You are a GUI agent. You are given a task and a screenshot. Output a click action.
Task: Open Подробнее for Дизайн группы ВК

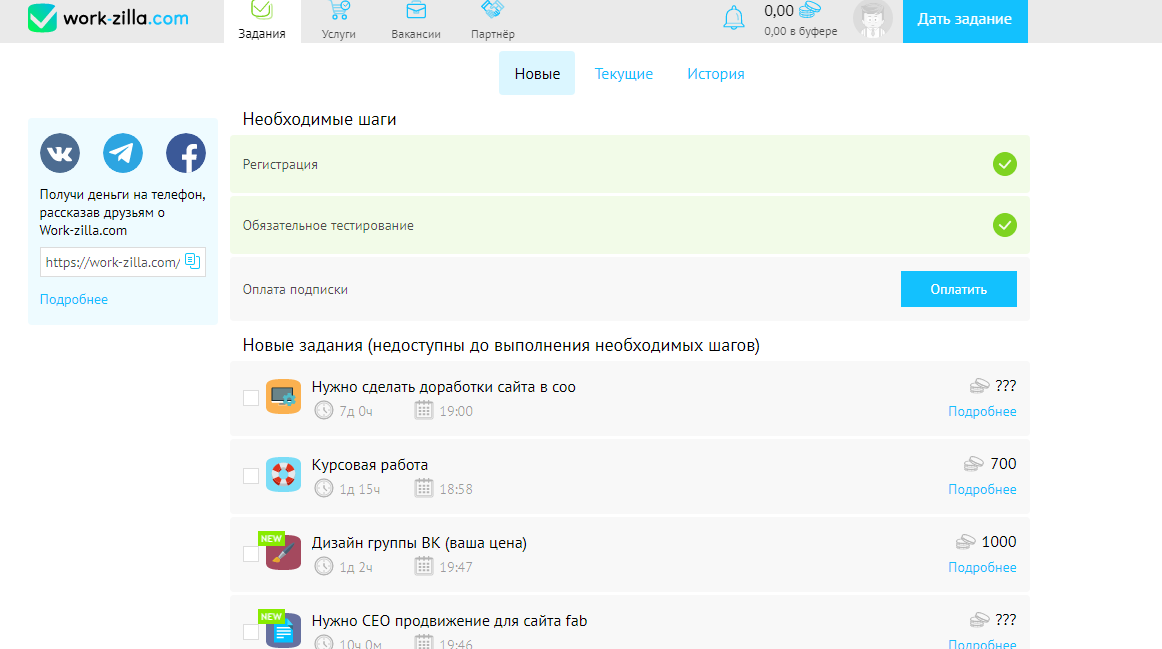(x=983, y=567)
